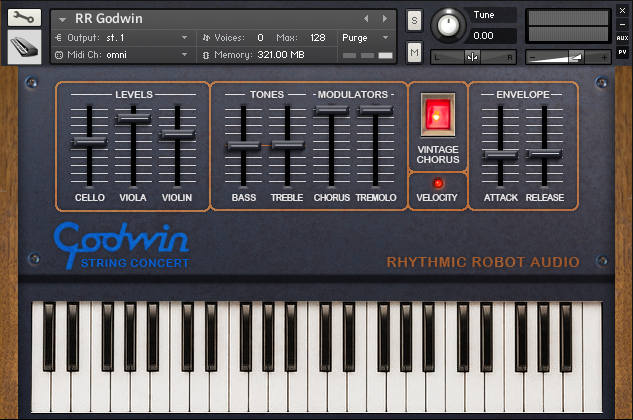The image size is (633, 420).
Task: Mute the instrument with M button
Action: 414,52
